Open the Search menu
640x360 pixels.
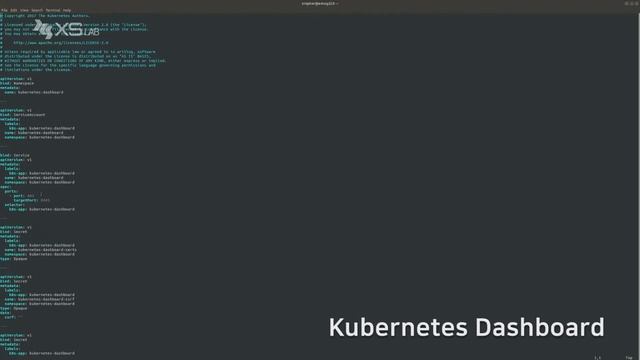click(37, 10)
